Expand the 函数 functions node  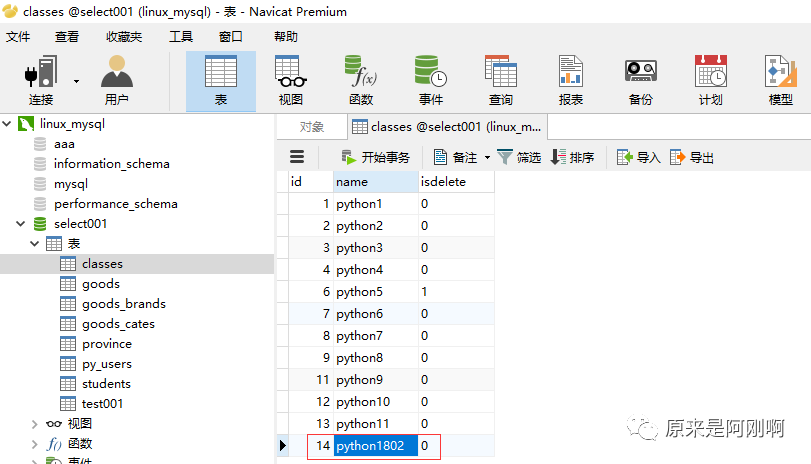[x=35, y=444]
